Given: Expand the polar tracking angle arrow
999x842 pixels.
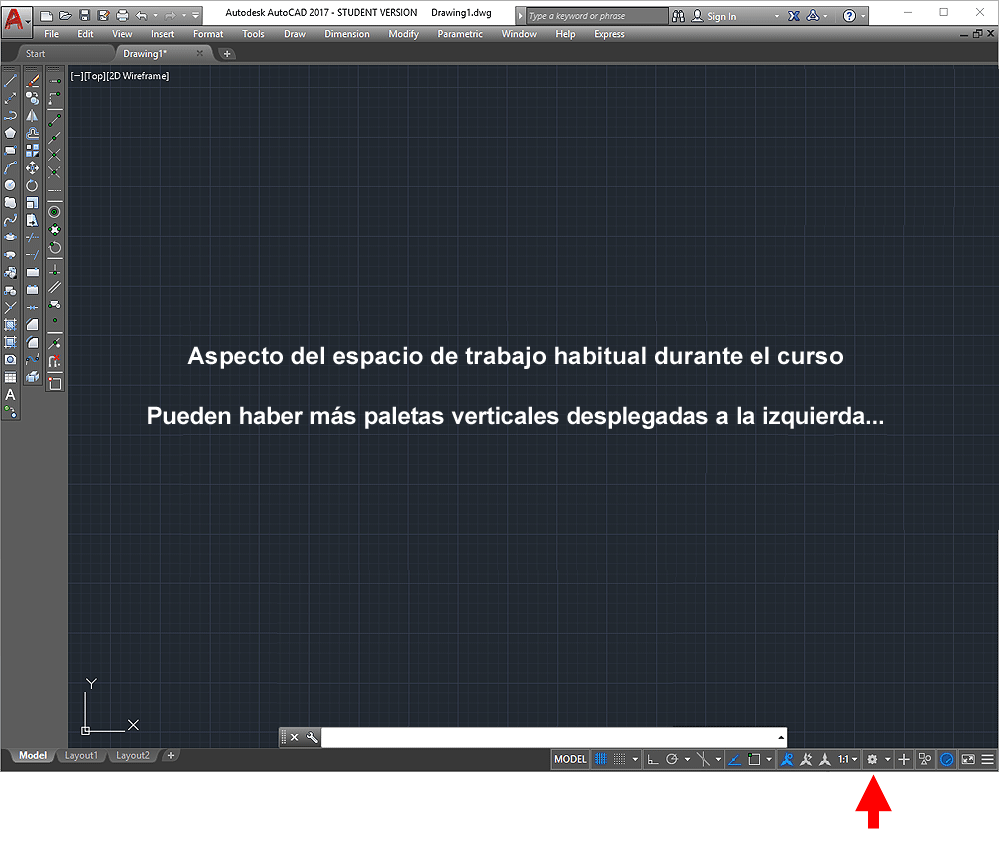Looking at the screenshot, I should click(687, 759).
